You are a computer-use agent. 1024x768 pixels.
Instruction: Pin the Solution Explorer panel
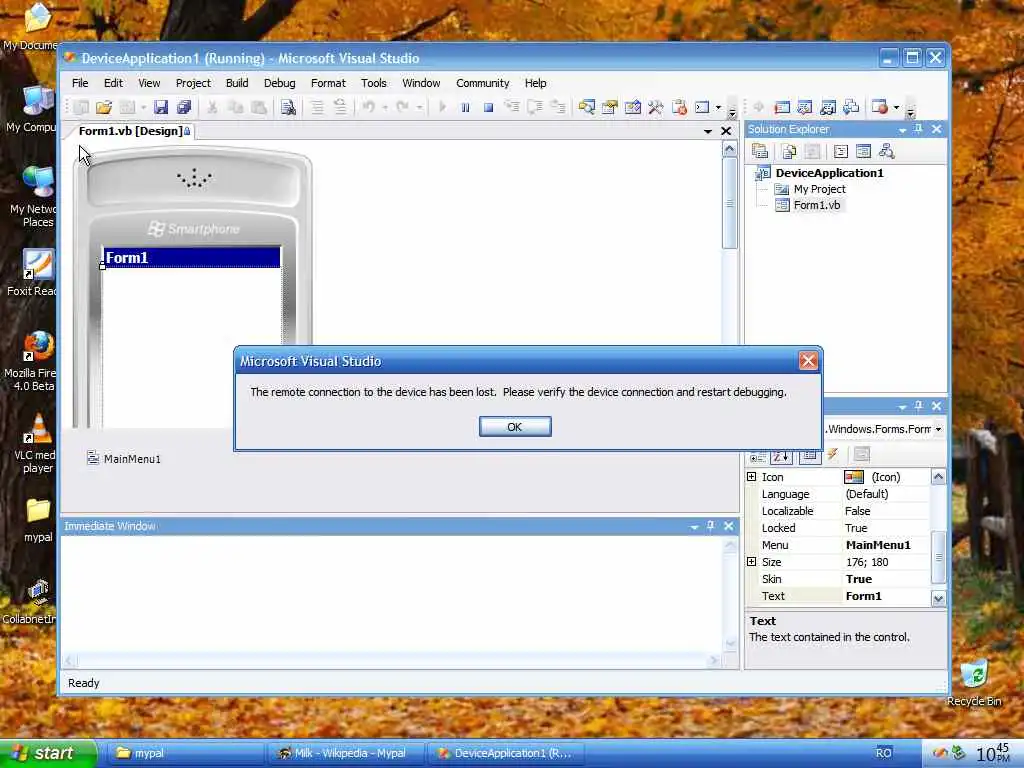[x=918, y=129]
